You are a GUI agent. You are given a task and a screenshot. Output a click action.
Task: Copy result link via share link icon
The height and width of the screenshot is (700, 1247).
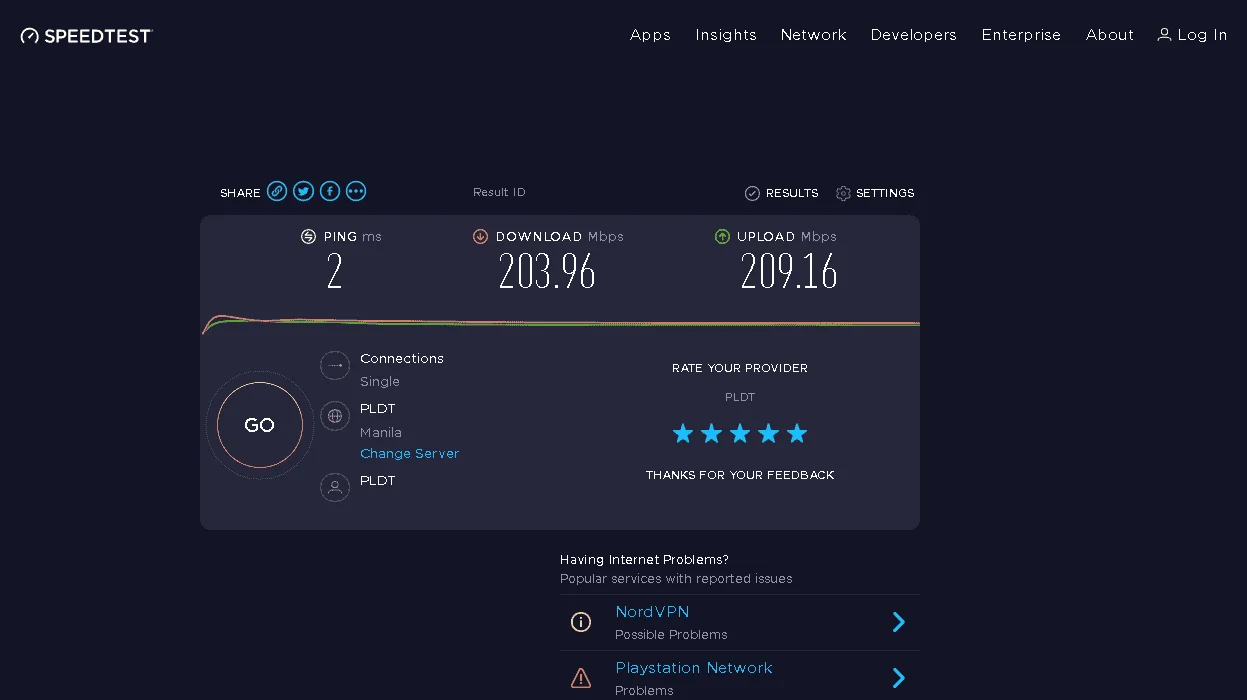pos(277,191)
